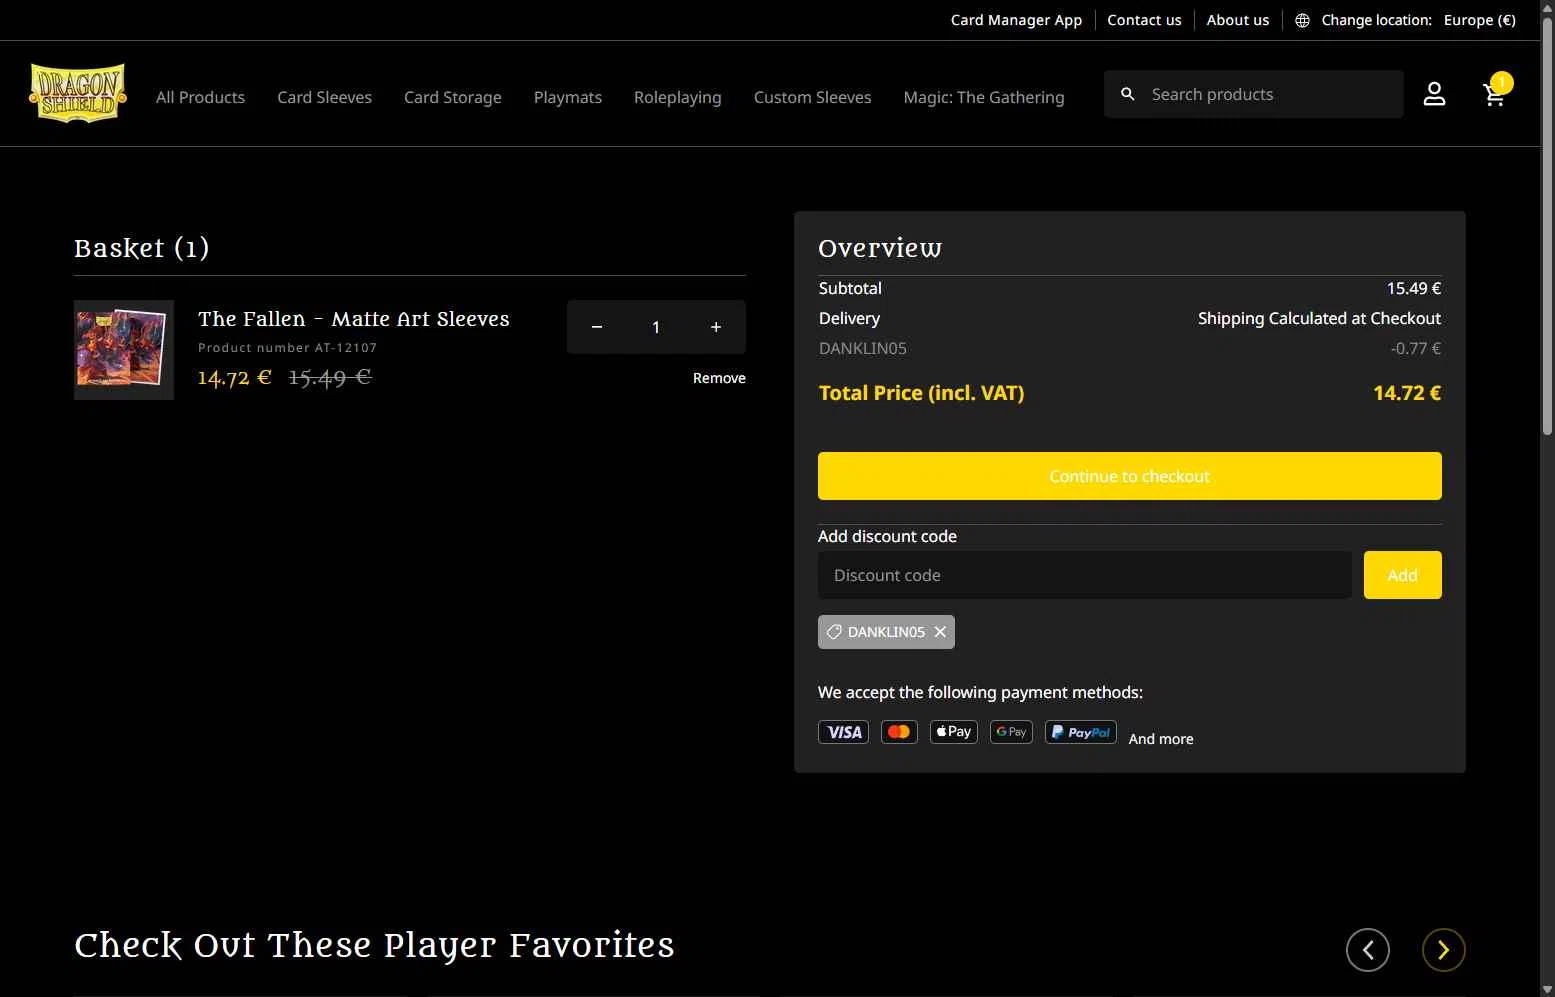This screenshot has width=1555, height=997.
Task: Open the Magic: The Gathering menu
Action: click(984, 97)
